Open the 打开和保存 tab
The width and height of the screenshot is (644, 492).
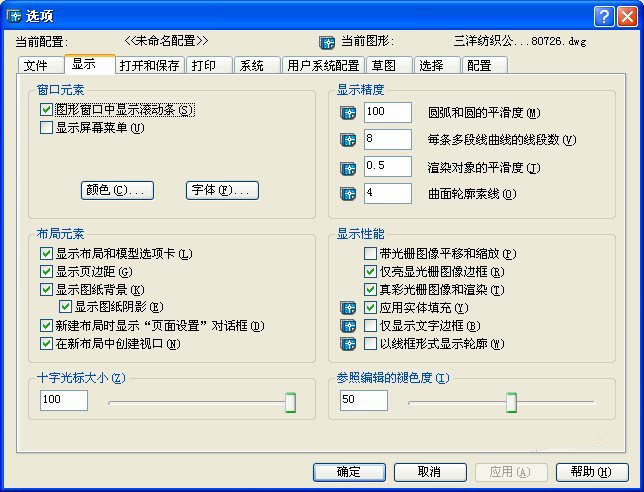click(x=150, y=65)
